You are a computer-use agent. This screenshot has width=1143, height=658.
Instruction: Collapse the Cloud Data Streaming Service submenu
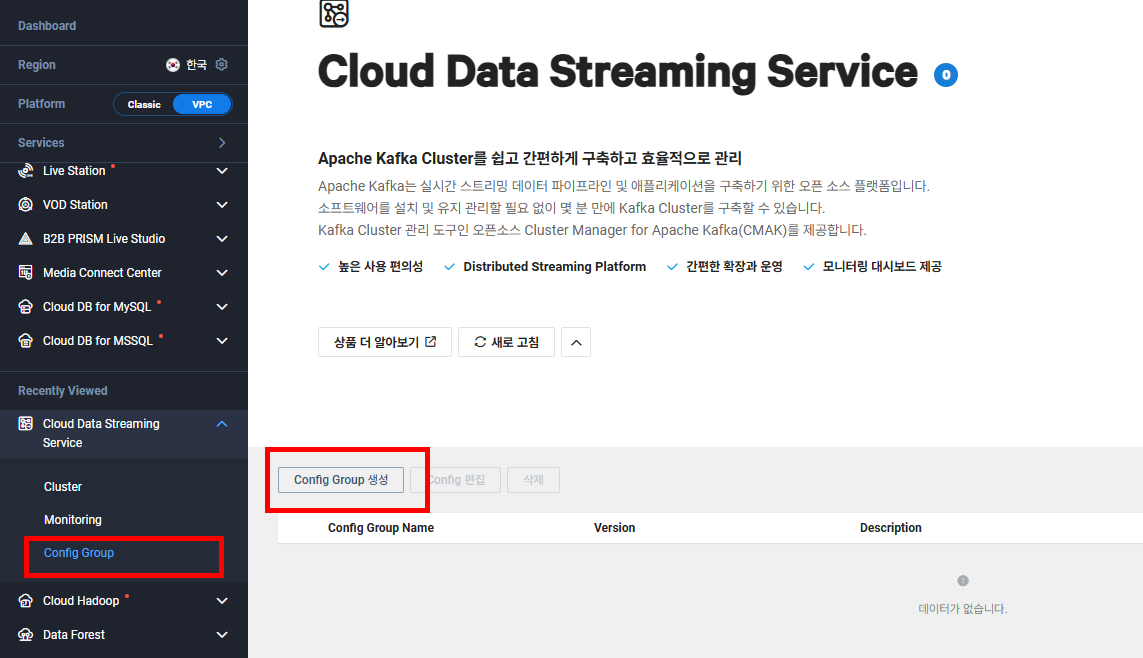tap(222, 423)
